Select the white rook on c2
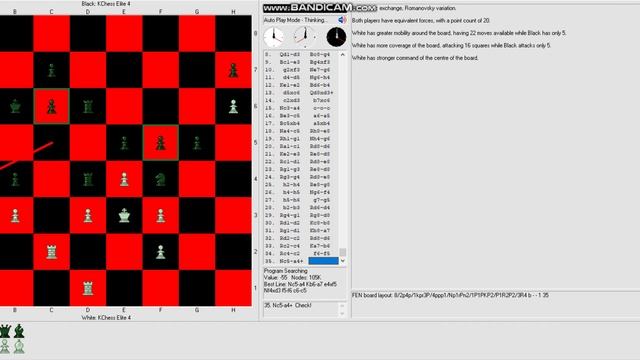 (x=51, y=252)
